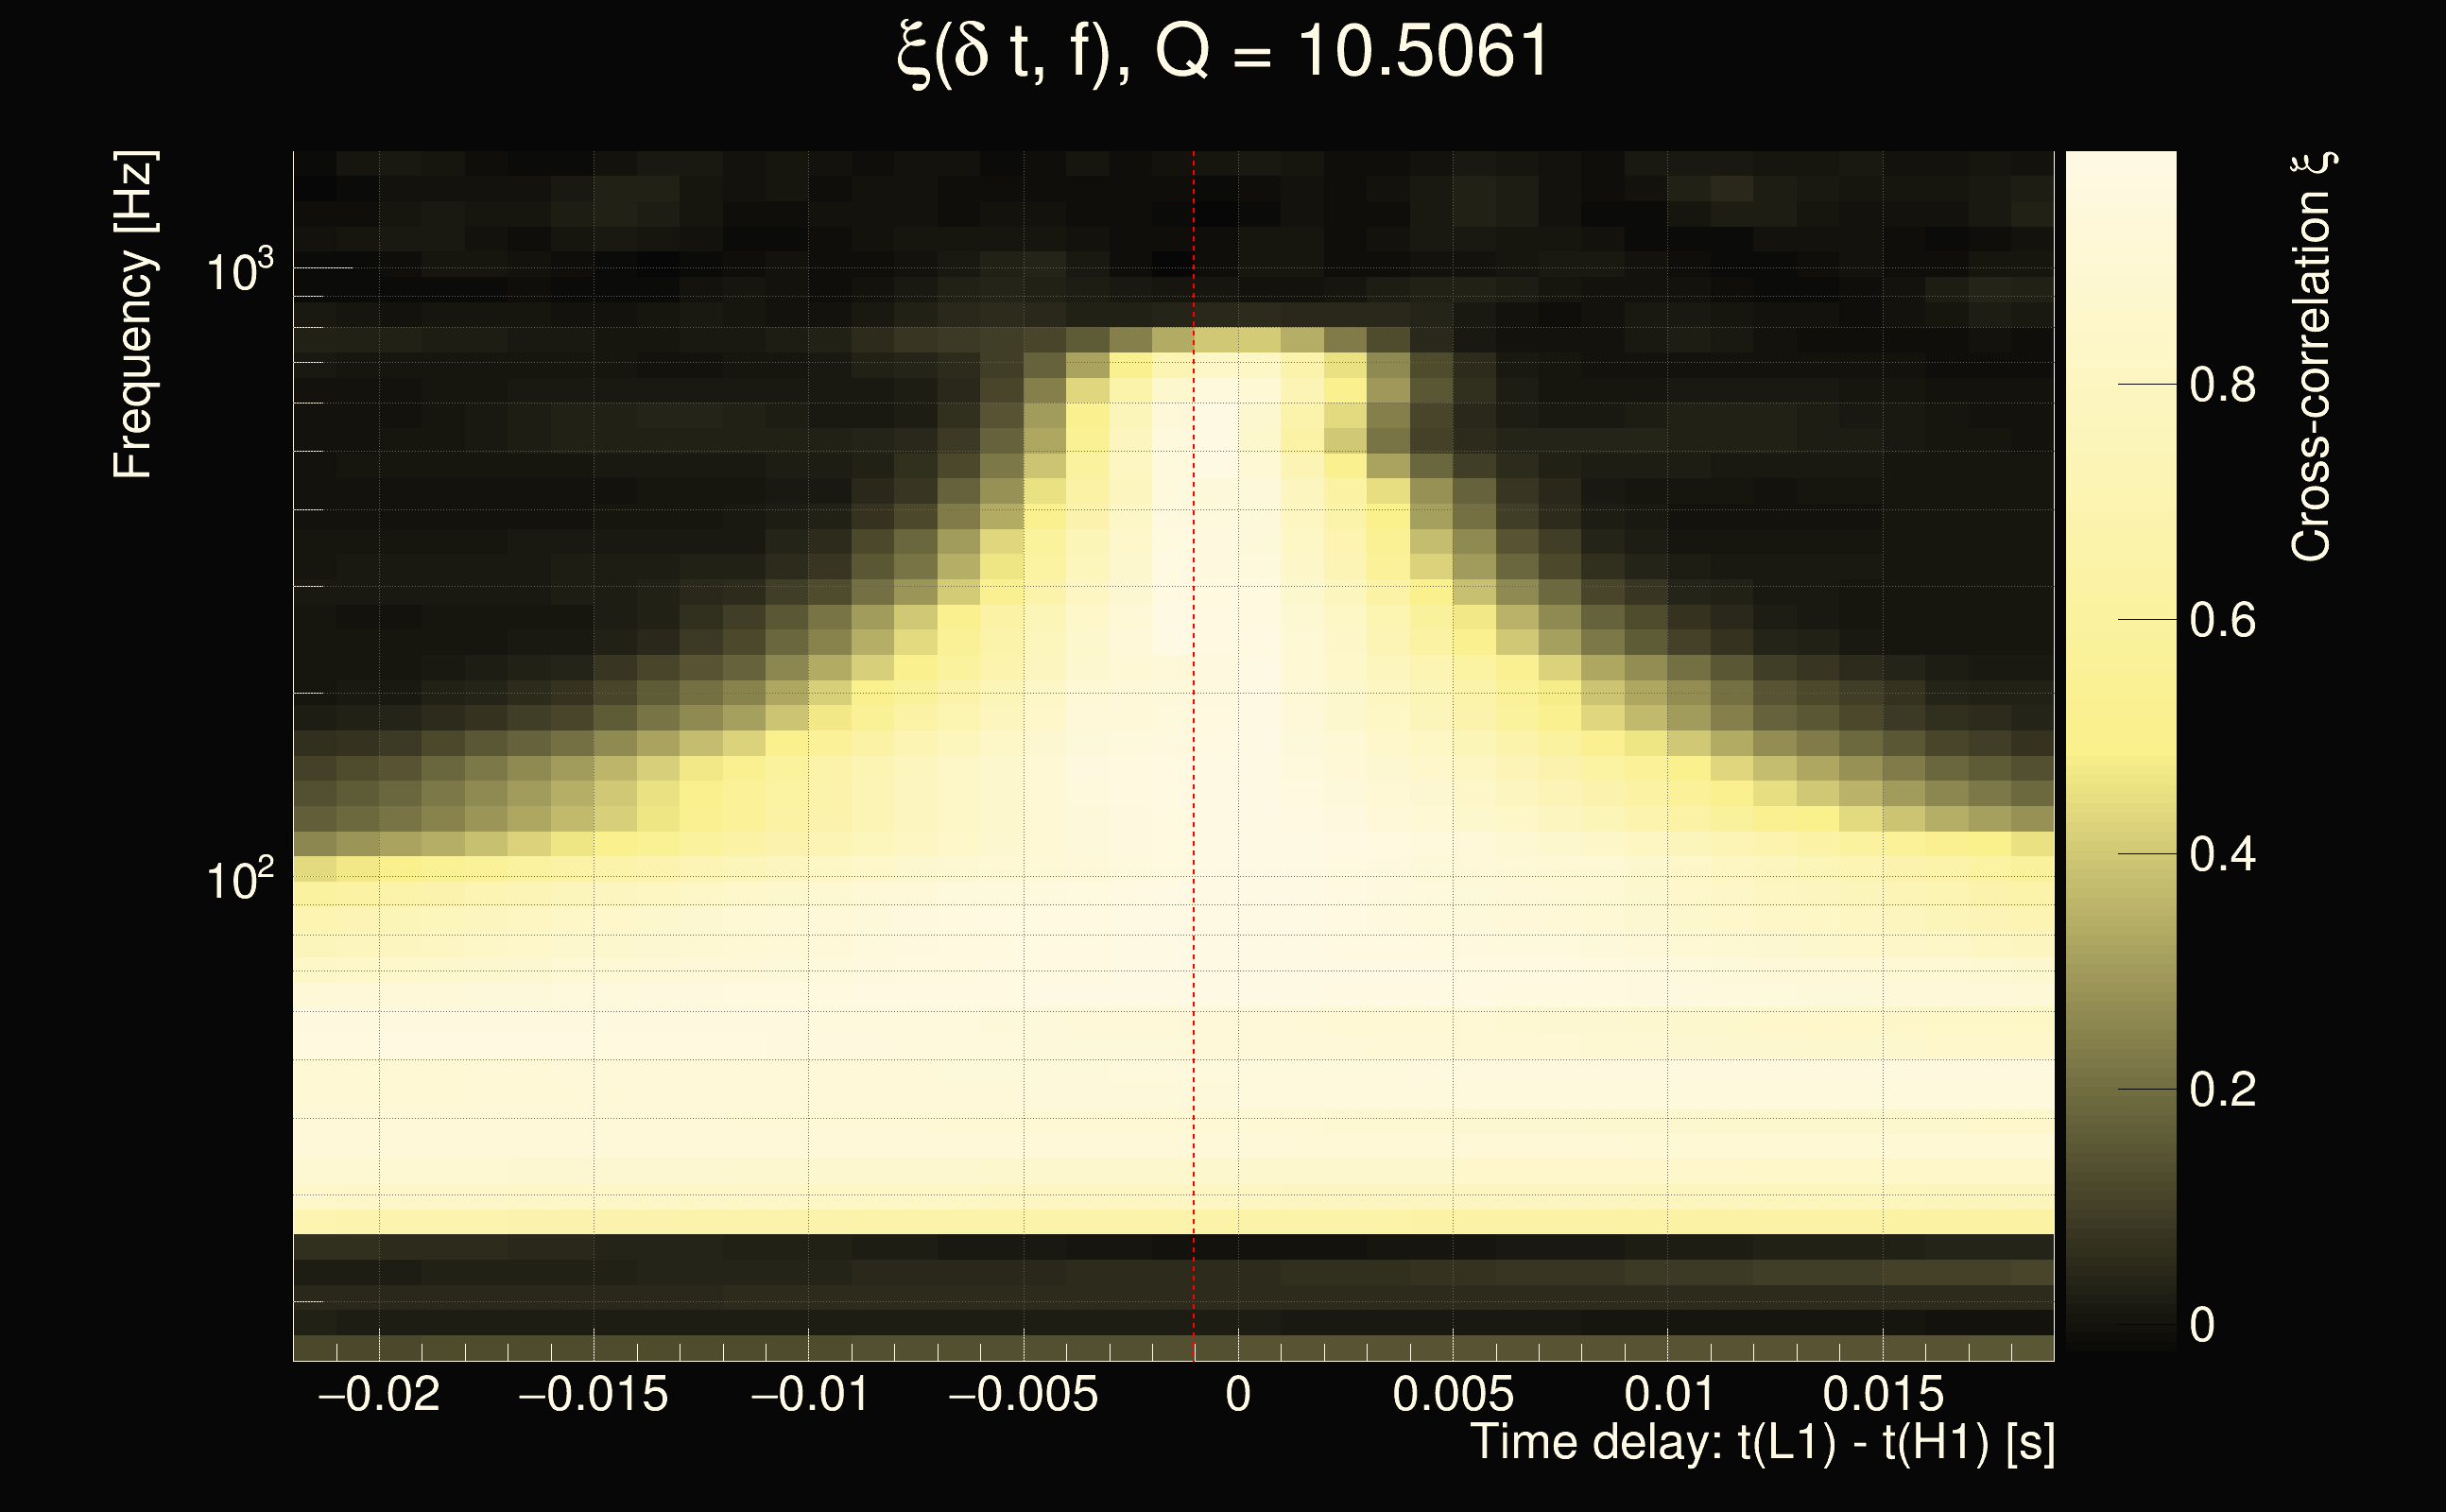2446x1512 pixels.
Task: Click the 10² frequency tick label
Action: (x=239, y=880)
